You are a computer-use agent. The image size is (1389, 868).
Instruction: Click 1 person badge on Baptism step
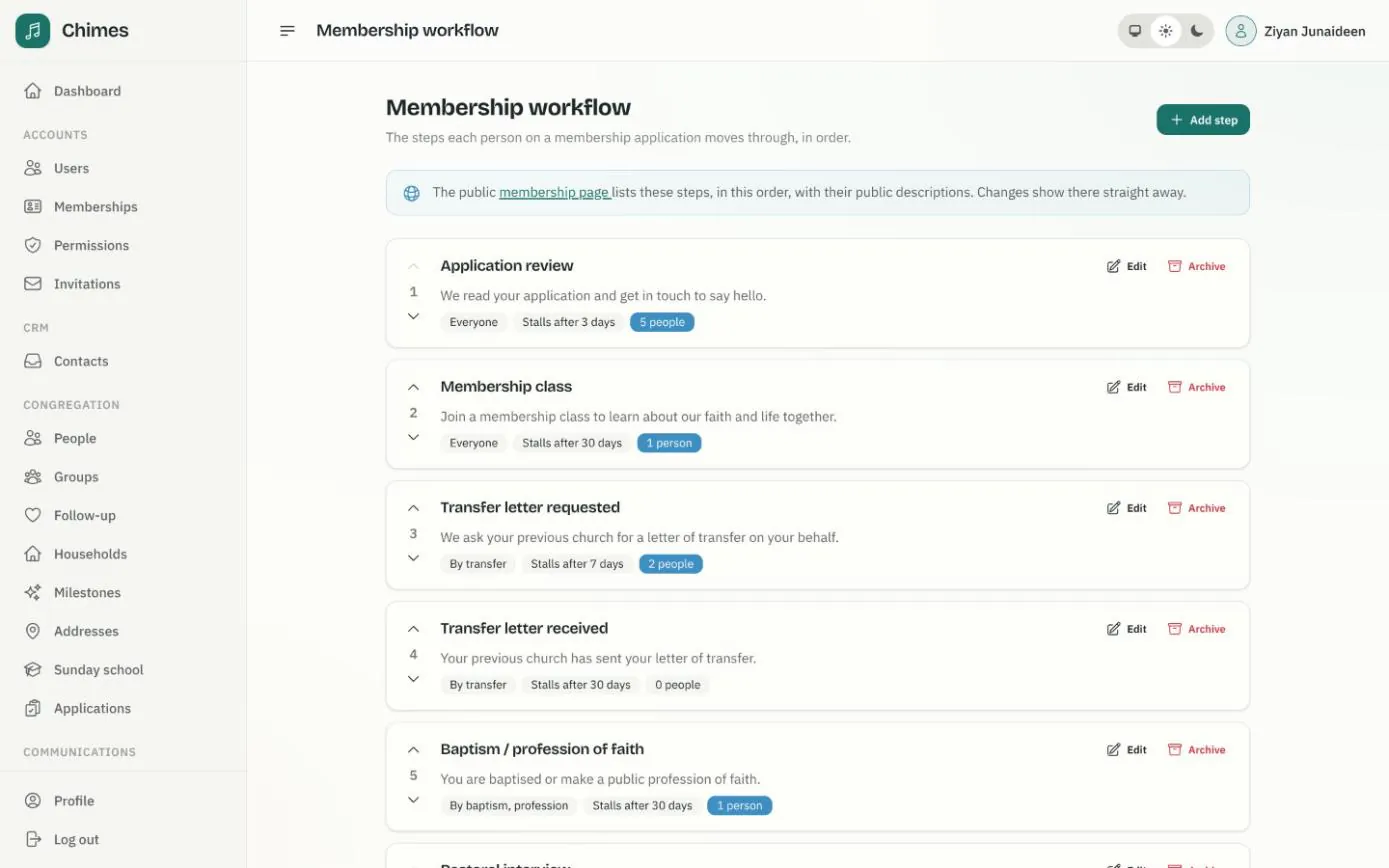click(x=739, y=806)
